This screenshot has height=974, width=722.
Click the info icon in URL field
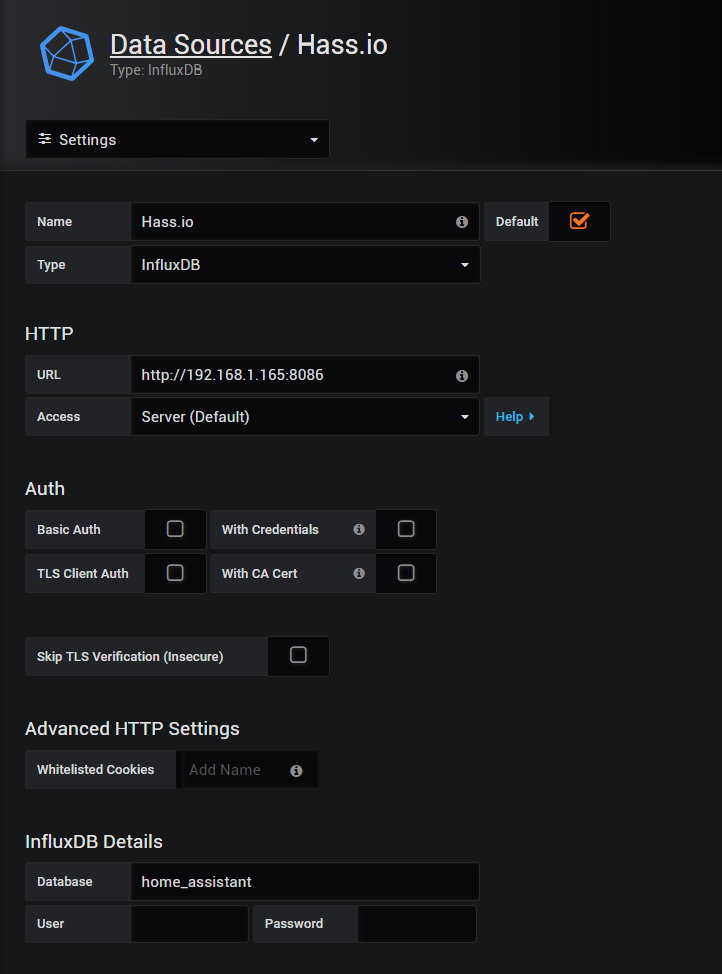(462, 376)
